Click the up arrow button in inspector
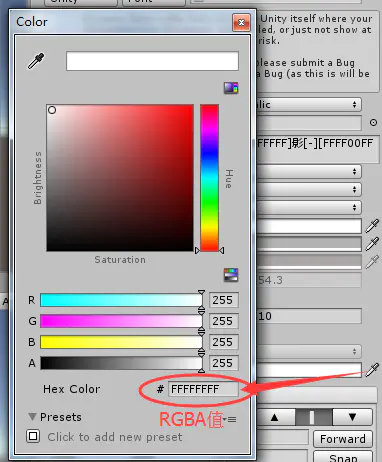 [275, 417]
